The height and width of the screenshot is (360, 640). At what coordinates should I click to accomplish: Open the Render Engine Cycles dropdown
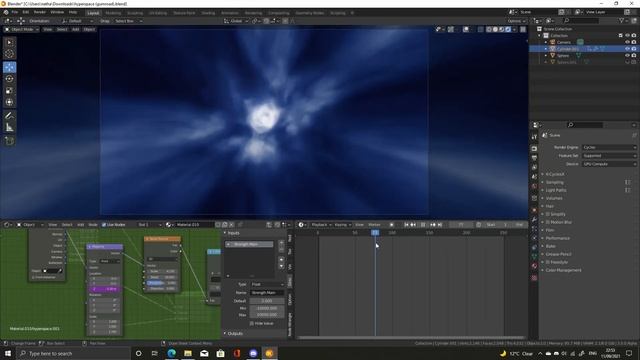coord(609,147)
